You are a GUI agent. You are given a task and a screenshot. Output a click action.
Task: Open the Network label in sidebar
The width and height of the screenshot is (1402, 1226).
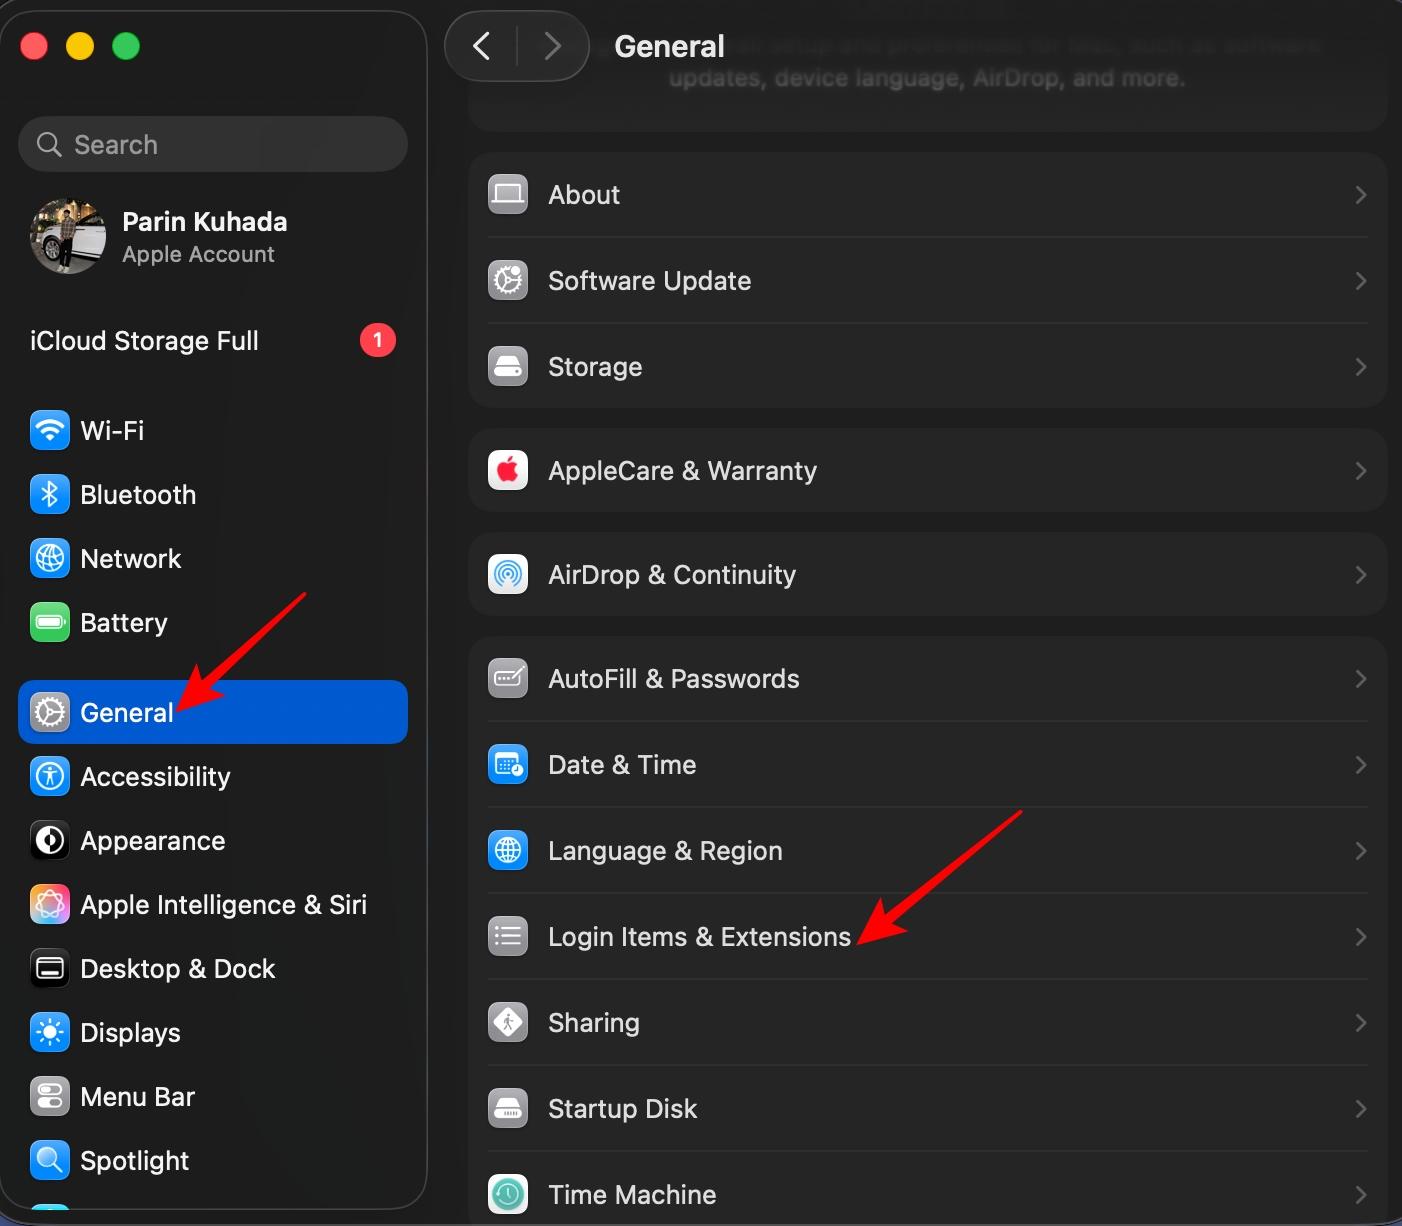131,559
